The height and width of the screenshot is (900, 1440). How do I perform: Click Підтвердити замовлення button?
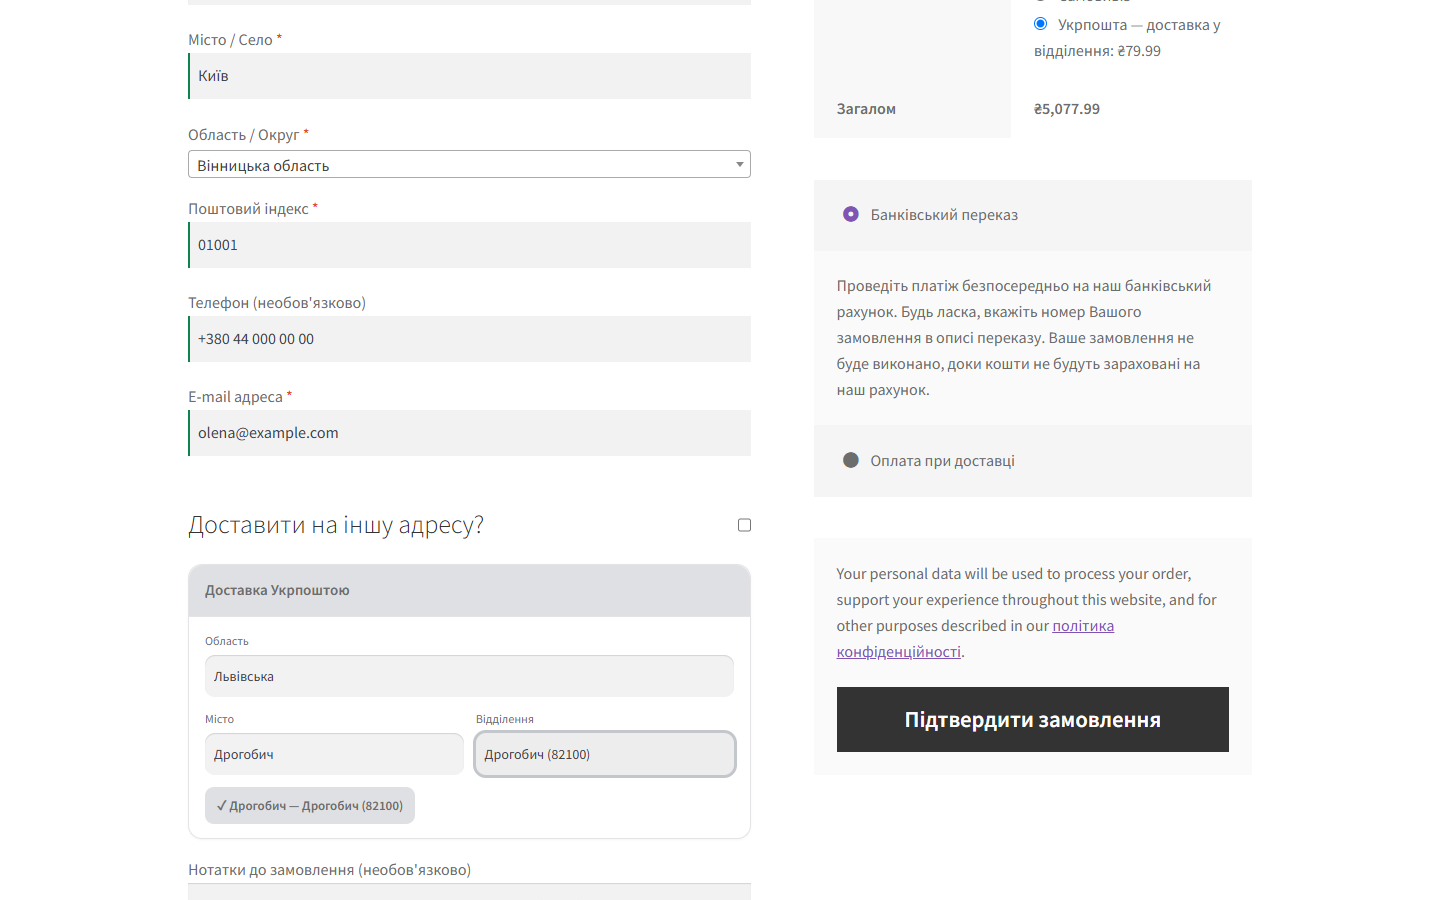point(1033,719)
